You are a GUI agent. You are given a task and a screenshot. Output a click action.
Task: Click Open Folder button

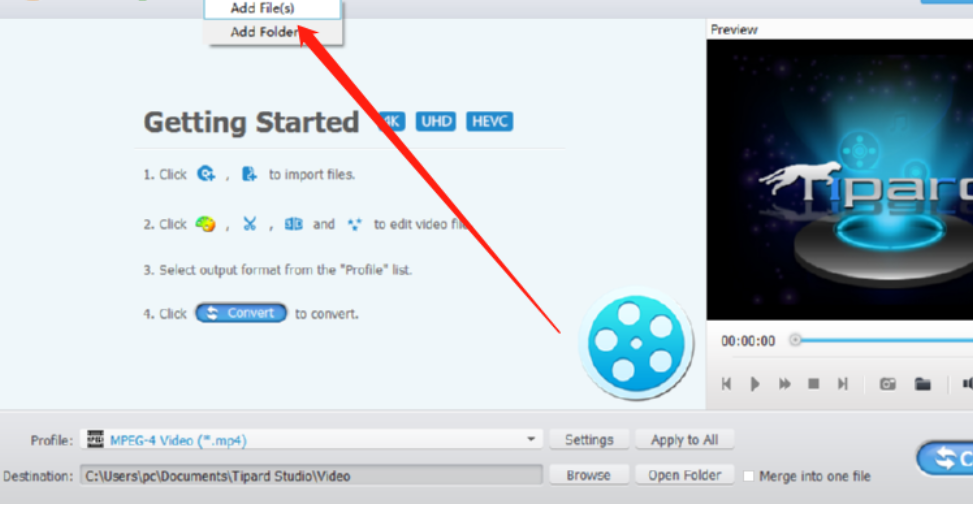[684, 475]
